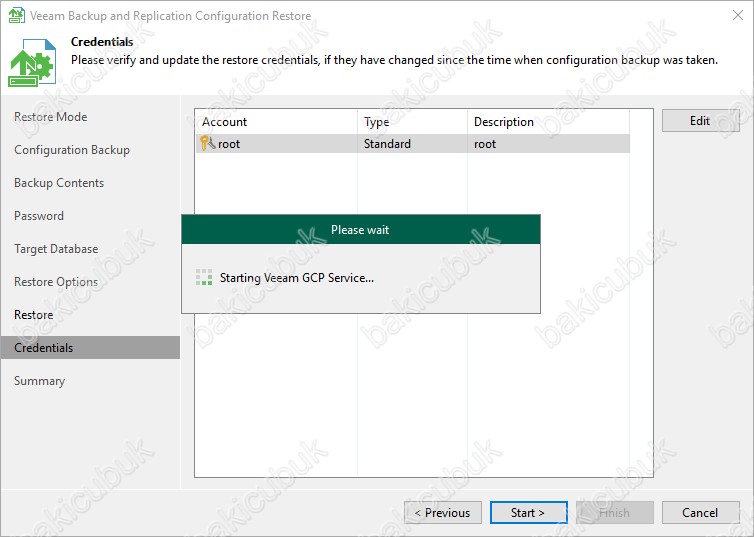Click the key icon beside root account
Screen dimensions: 754x537
coord(207,143)
